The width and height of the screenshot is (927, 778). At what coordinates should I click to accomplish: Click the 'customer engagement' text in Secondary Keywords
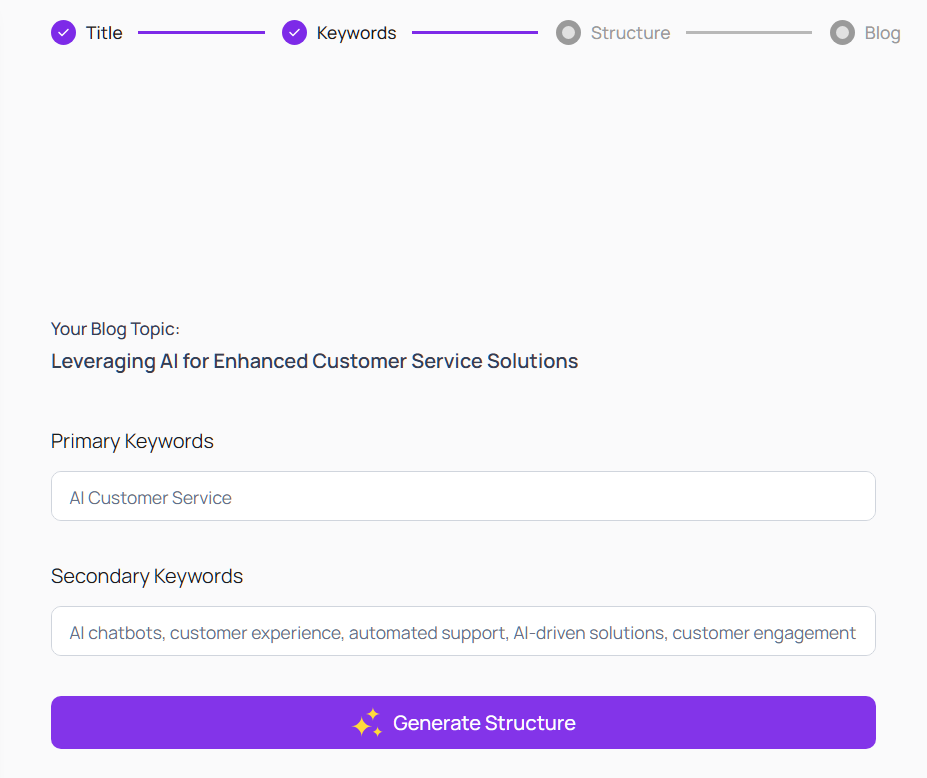[764, 633]
